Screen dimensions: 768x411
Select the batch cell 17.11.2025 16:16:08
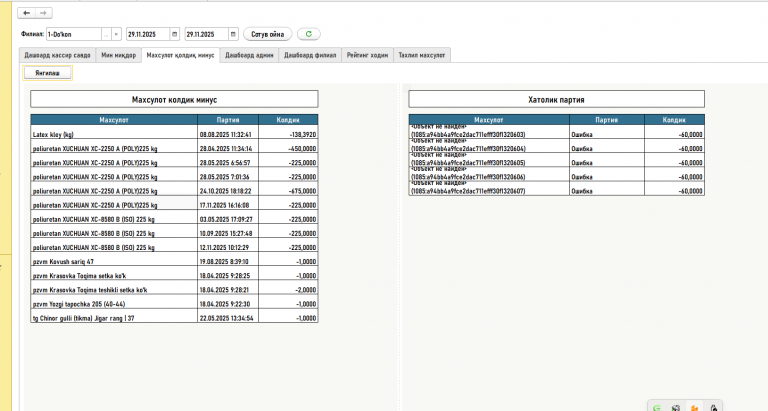click(228, 203)
